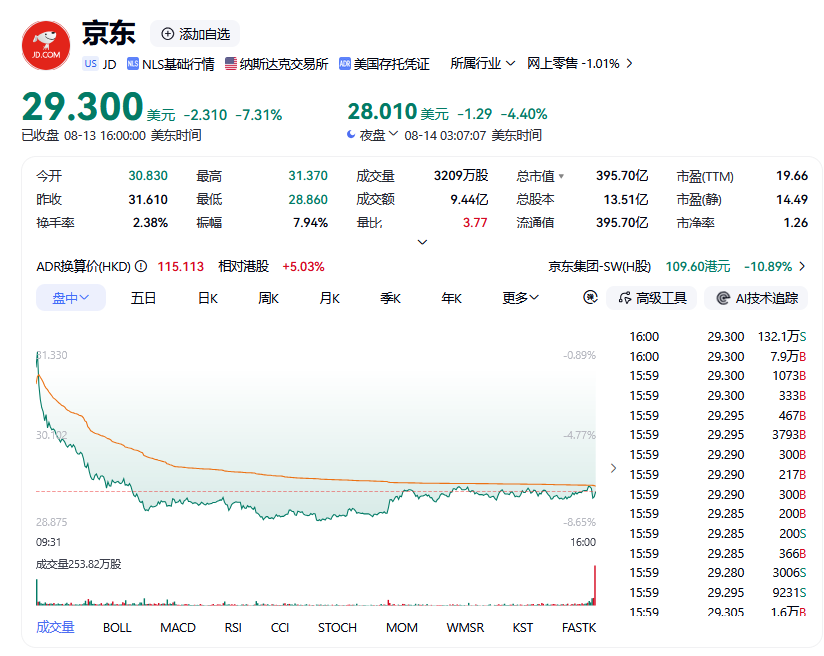Click the moon icon beside 夜盘
This screenshot has height=656, width=824.
[x=351, y=135]
